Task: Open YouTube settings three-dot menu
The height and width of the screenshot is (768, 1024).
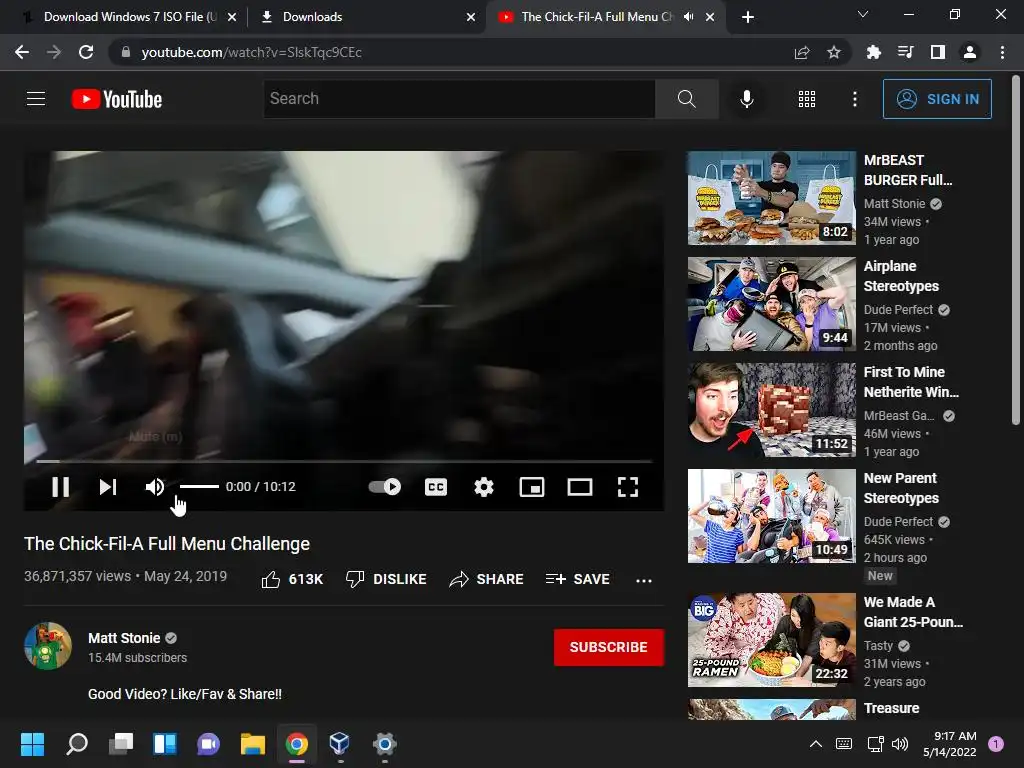Action: (x=855, y=99)
